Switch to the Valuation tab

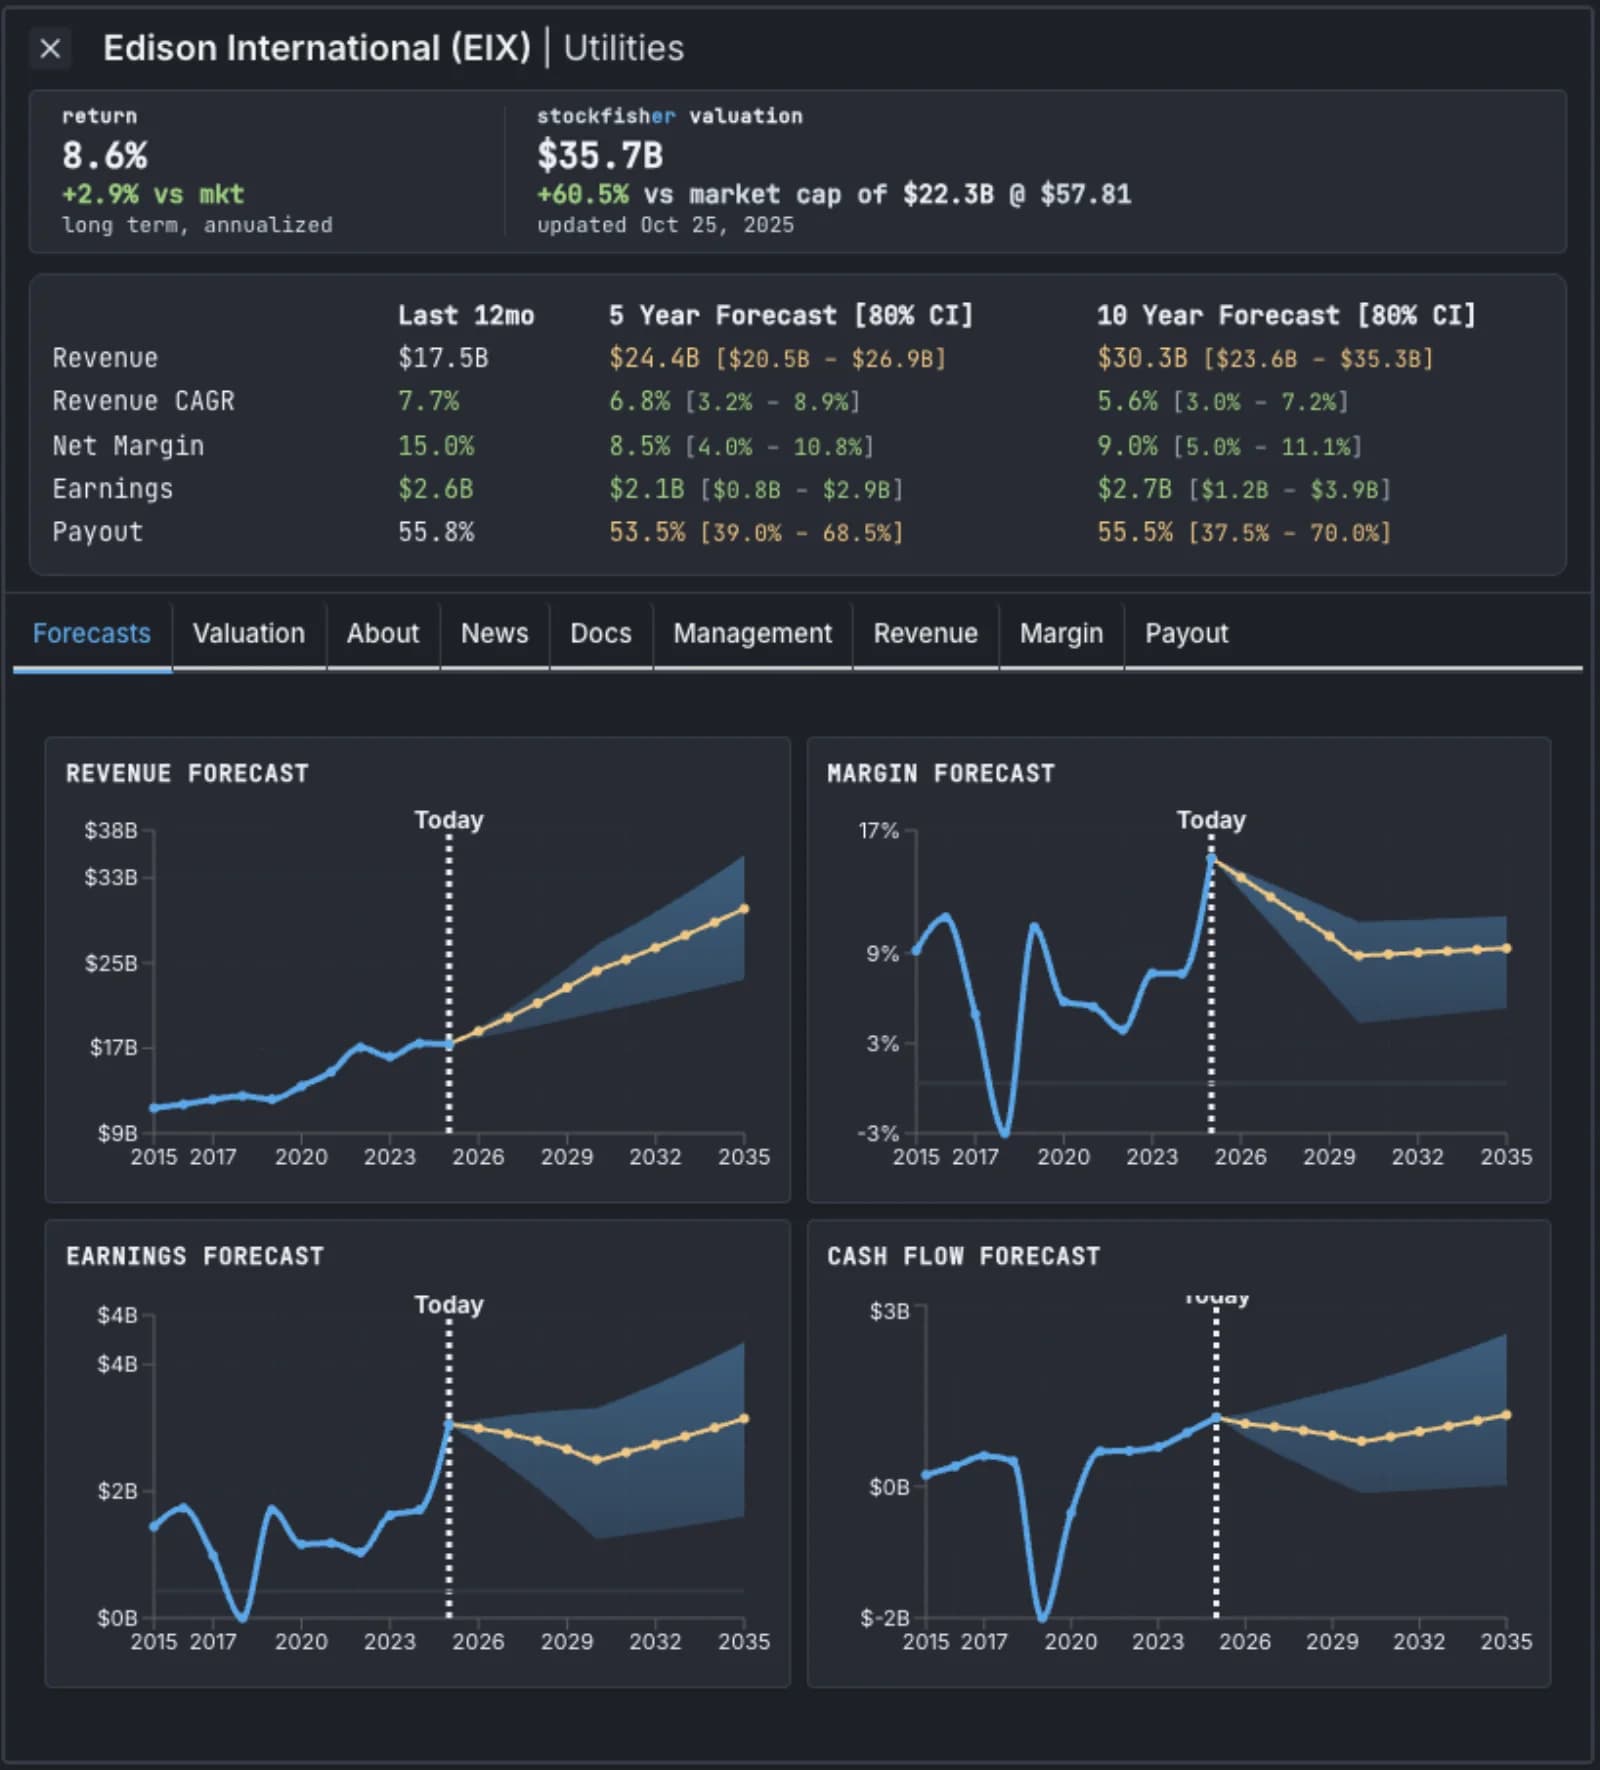(248, 633)
